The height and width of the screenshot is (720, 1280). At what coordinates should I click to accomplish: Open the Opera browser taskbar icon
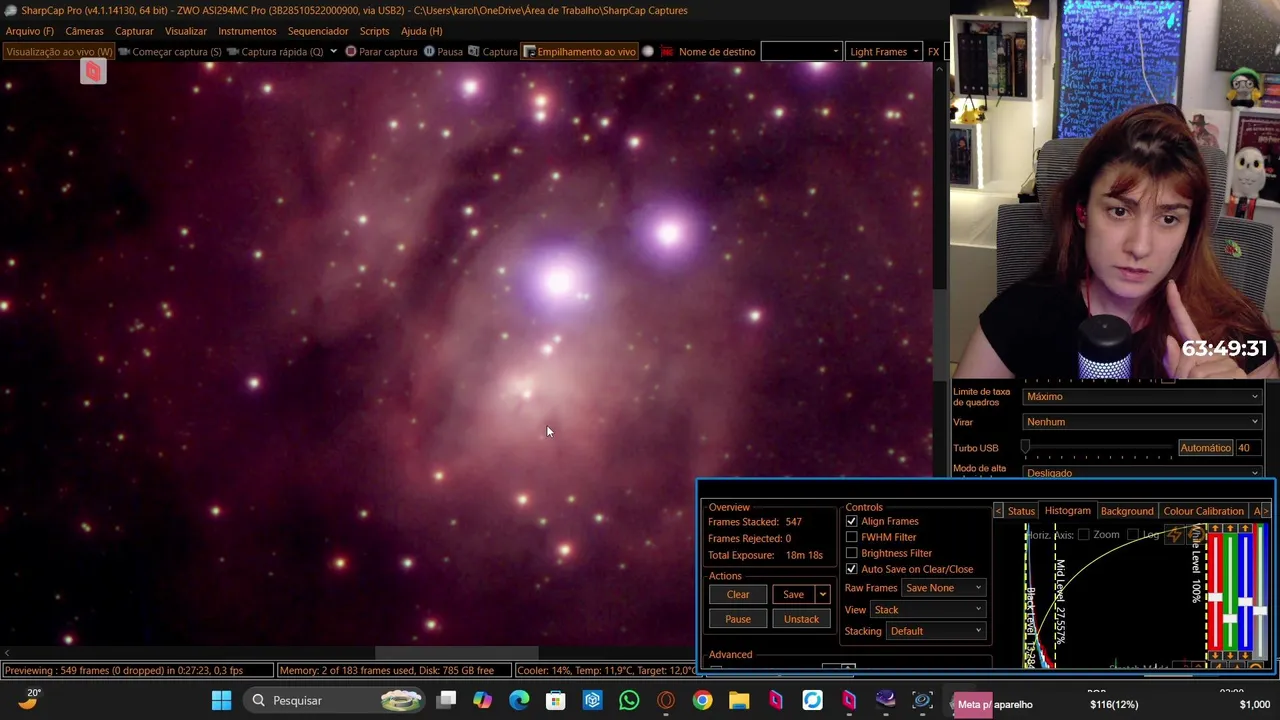[x=666, y=700]
